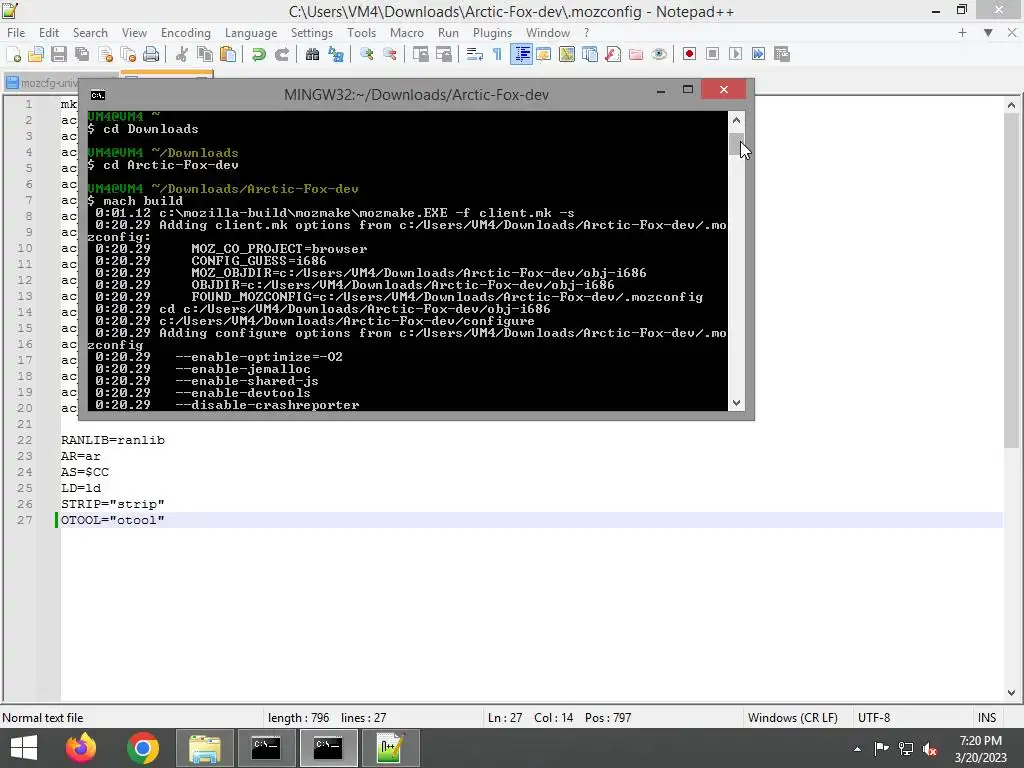The height and width of the screenshot is (768, 1024).
Task: Save the document with the floppy icon
Action: 59,54
